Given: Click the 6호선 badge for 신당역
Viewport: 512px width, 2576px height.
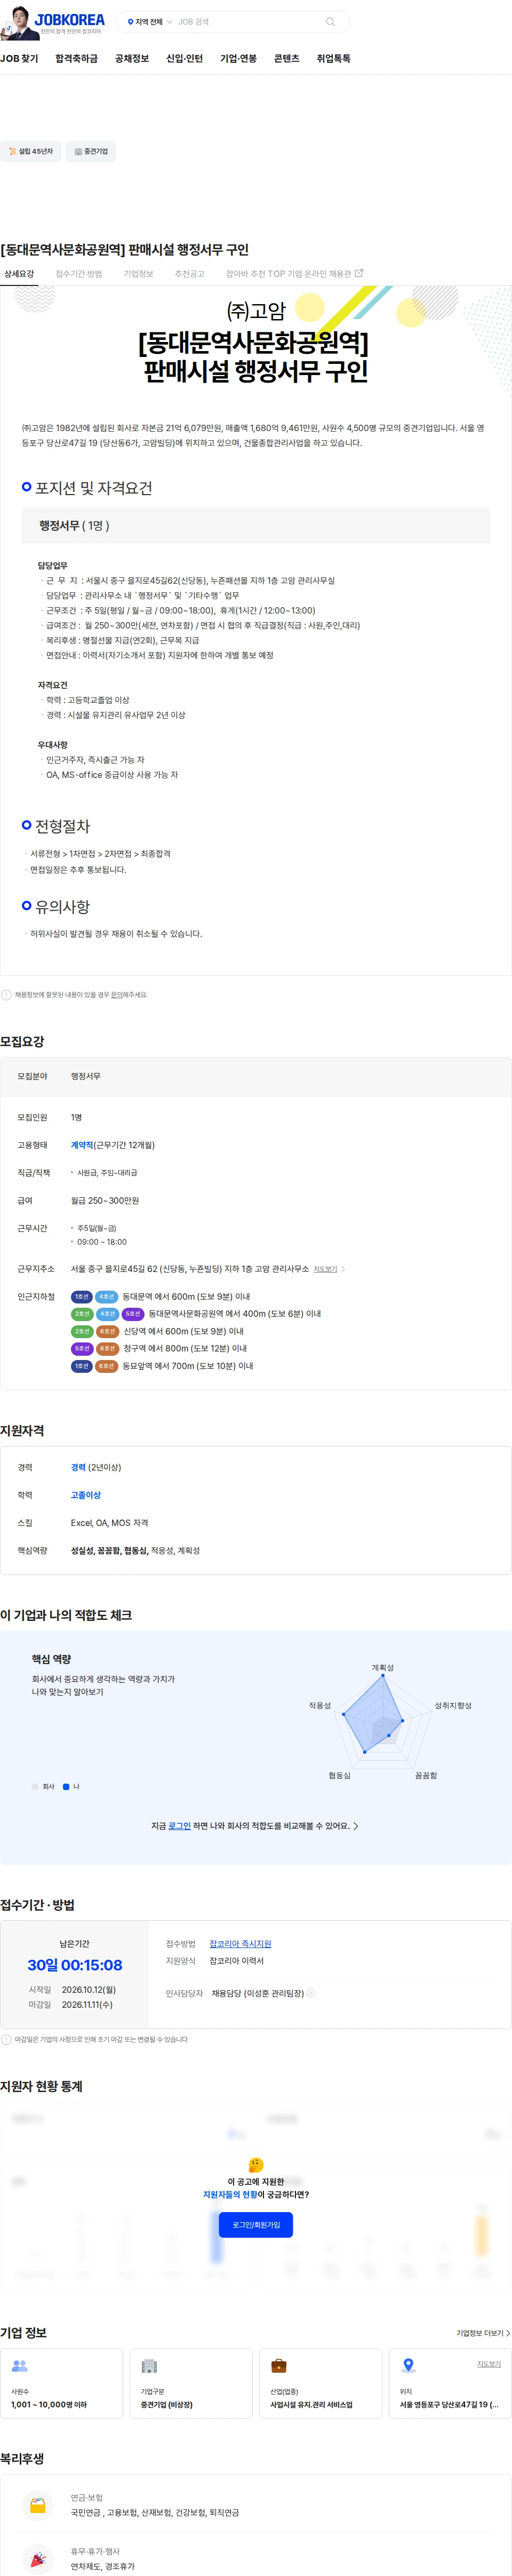Looking at the screenshot, I should 107,1331.
